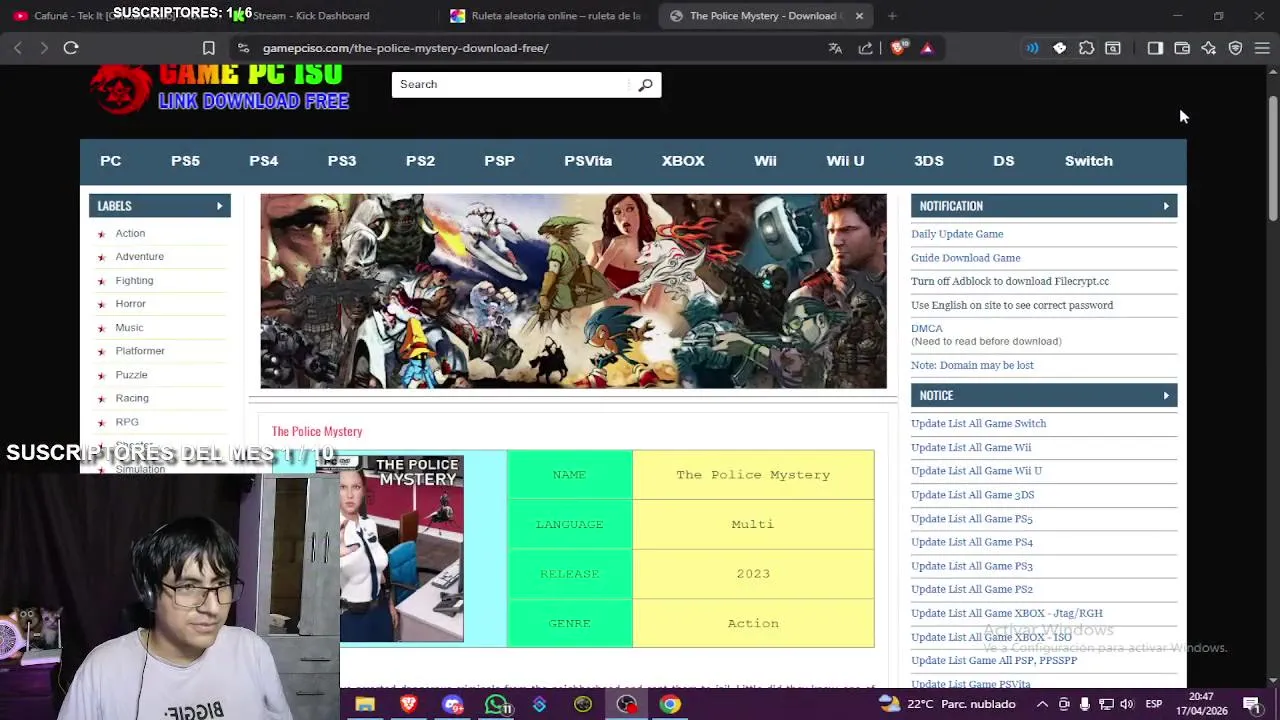Open the Switch menu item
The height and width of the screenshot is (720, 1280).
[x=1089, y=161]
